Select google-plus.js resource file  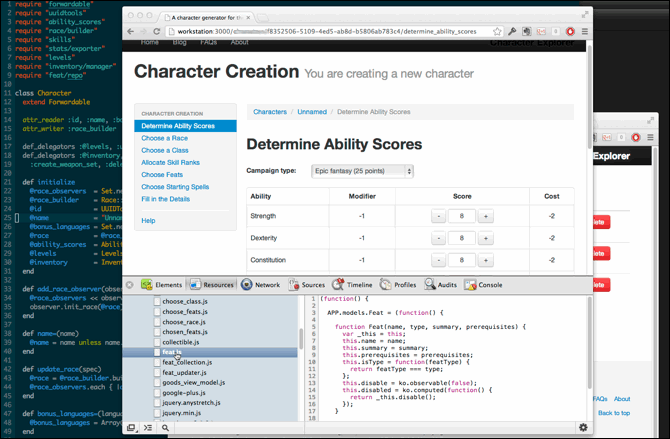pyautogui.click(x=184, y=392)
